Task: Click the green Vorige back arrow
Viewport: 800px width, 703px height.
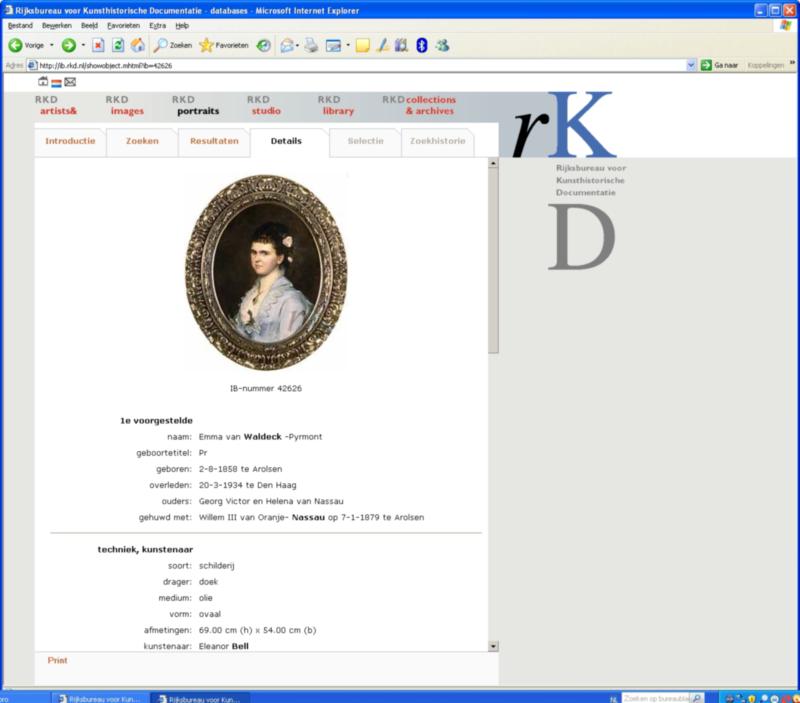Action: coord(15,45)
